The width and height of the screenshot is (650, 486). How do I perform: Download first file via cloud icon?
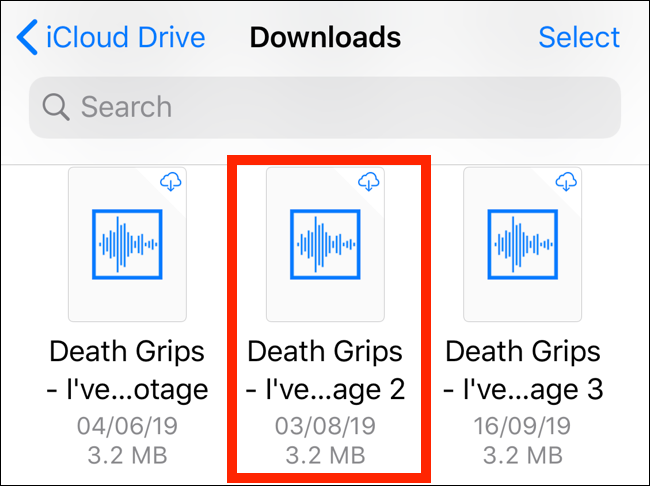click(x=172, y=181)
